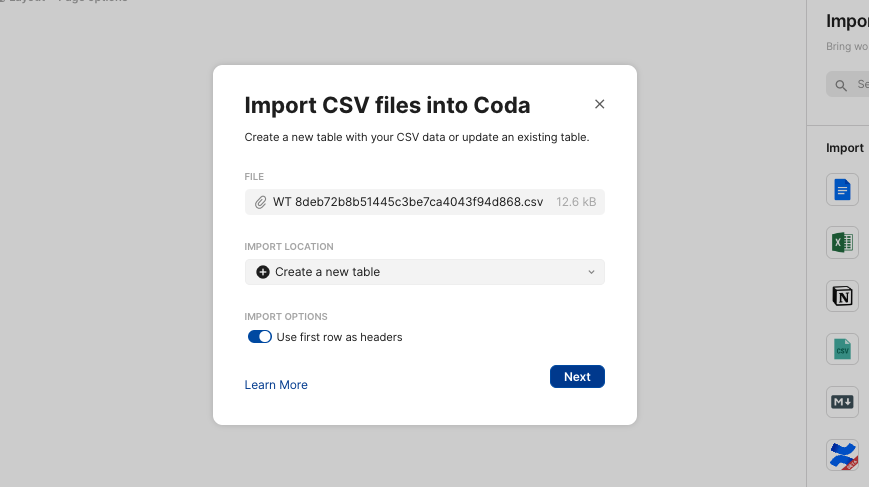869x487 pixels.
Task: Click the plus icon in Create a new table
Action: click(x=263, y=272)
